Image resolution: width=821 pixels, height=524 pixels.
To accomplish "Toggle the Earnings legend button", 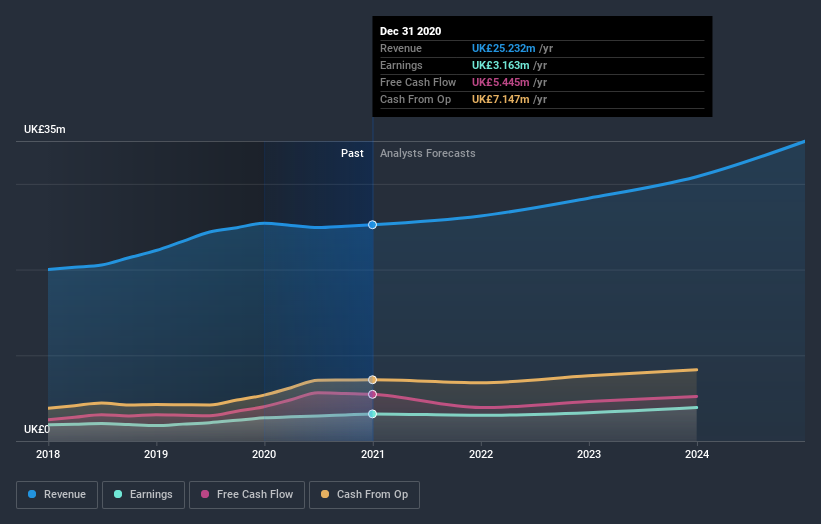I will click(x=143, y=495).
